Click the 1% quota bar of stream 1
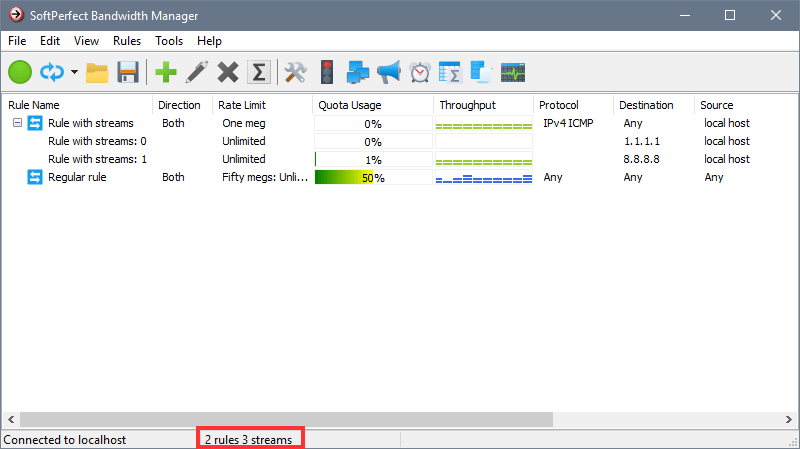Screen dimensions: 800x449 point(373,160)
